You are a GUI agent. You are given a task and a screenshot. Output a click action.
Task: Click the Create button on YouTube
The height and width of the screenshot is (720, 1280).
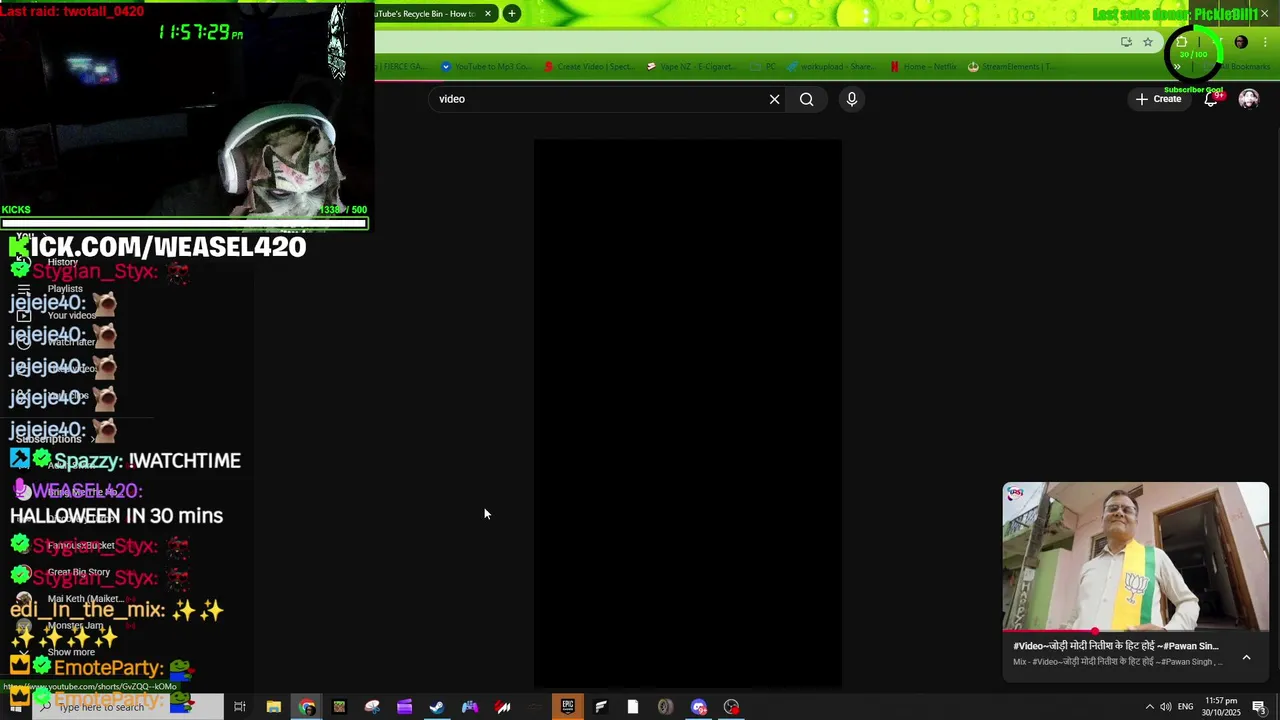pos(1158,99)
